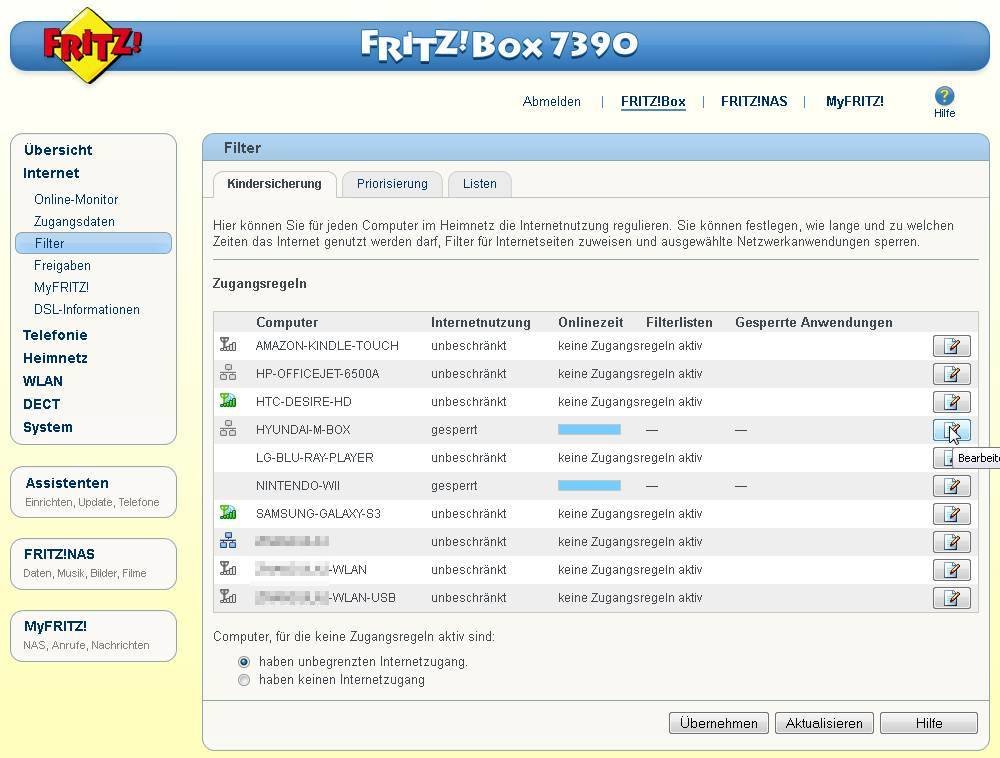Image resolution: width=1000 pixels, height=758 pixels.
Task: Switch to the Priorisierung tab
Action: (x=392, y=184)
